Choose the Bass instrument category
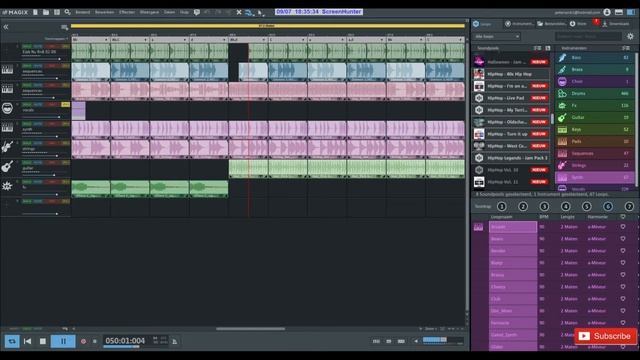This screenshot has width=640, height=360. pyautogui.click(x=595, y=58)
